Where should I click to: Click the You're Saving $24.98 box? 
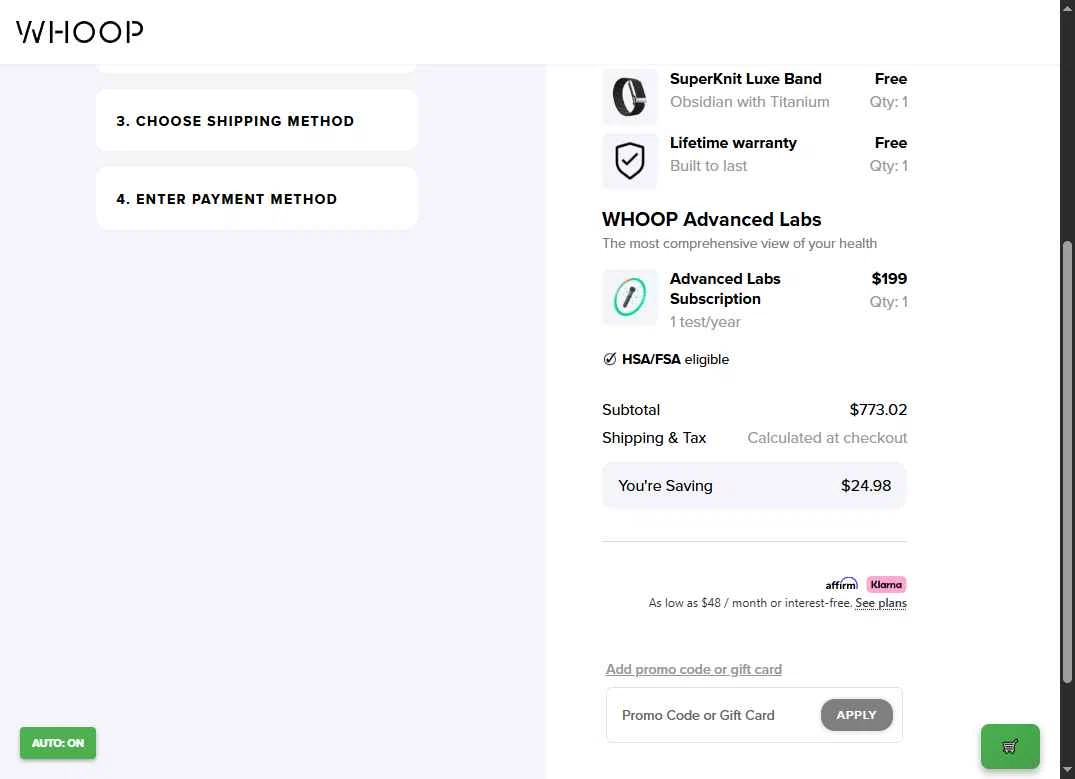coord(754,486)
